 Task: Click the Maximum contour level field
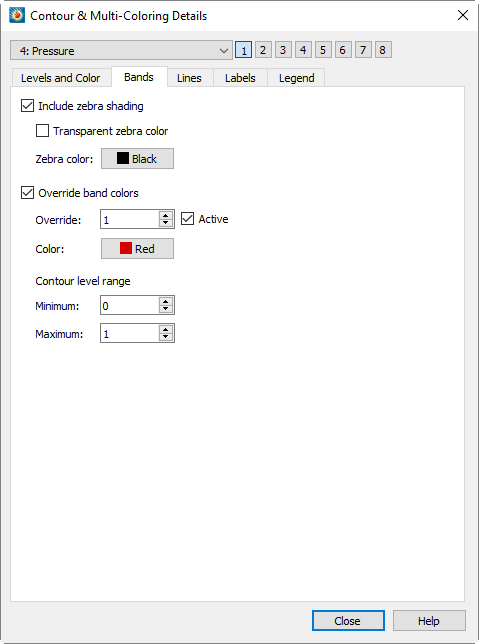click(x=129, y=334)
